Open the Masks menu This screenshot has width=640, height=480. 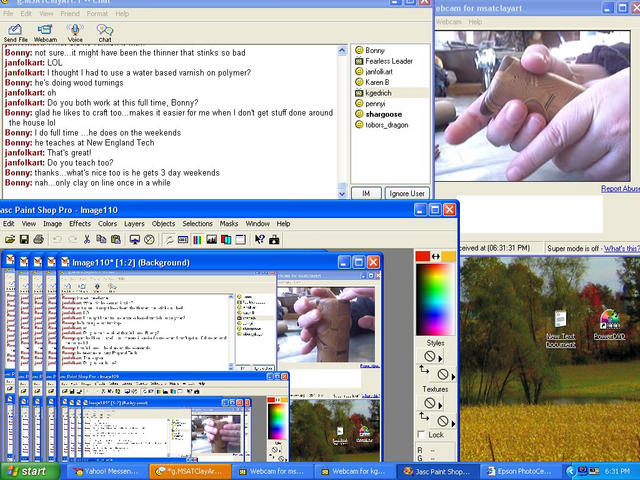(229, 224)
